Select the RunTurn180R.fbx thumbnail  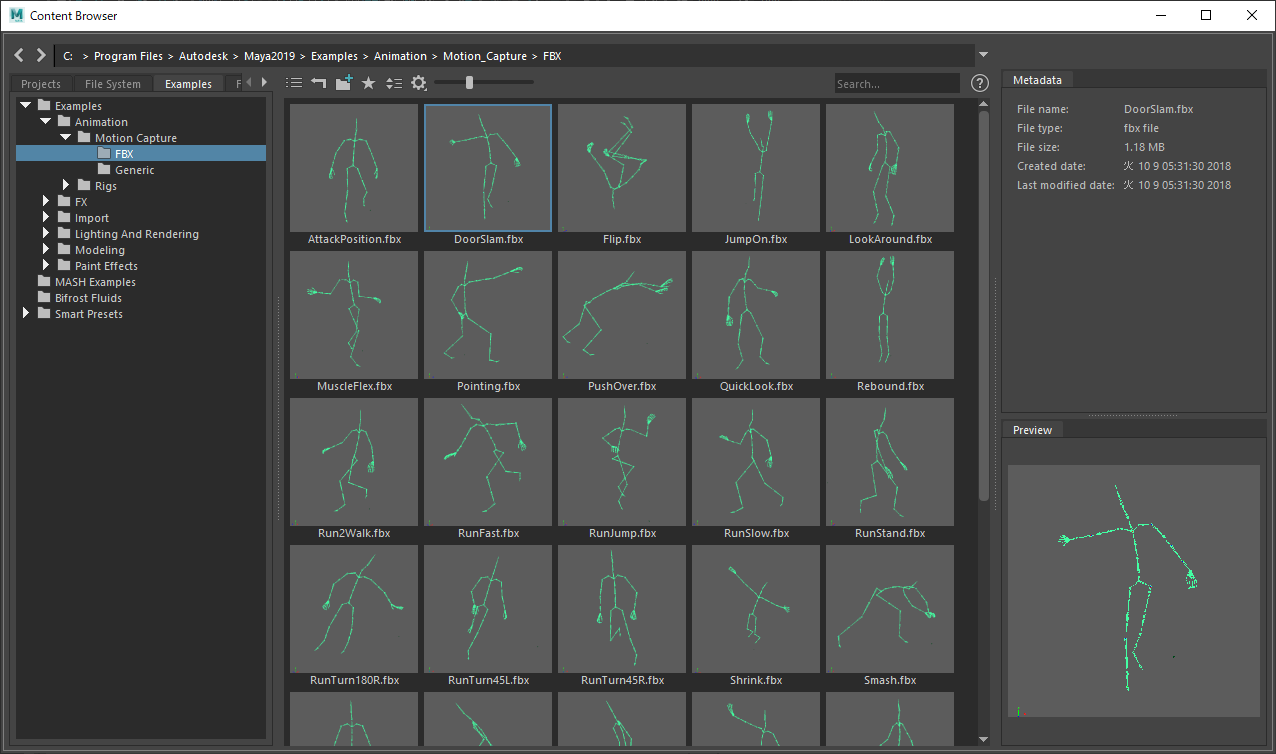tap(354, 609)
